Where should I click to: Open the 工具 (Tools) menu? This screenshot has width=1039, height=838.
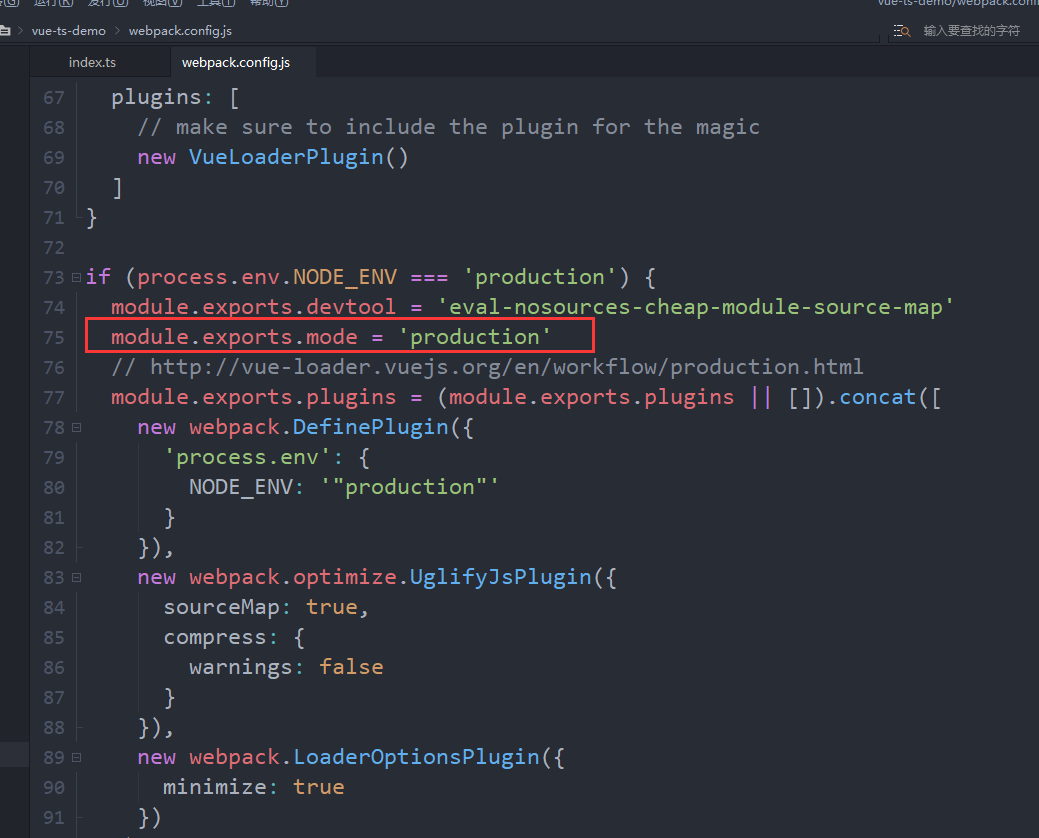213,3
